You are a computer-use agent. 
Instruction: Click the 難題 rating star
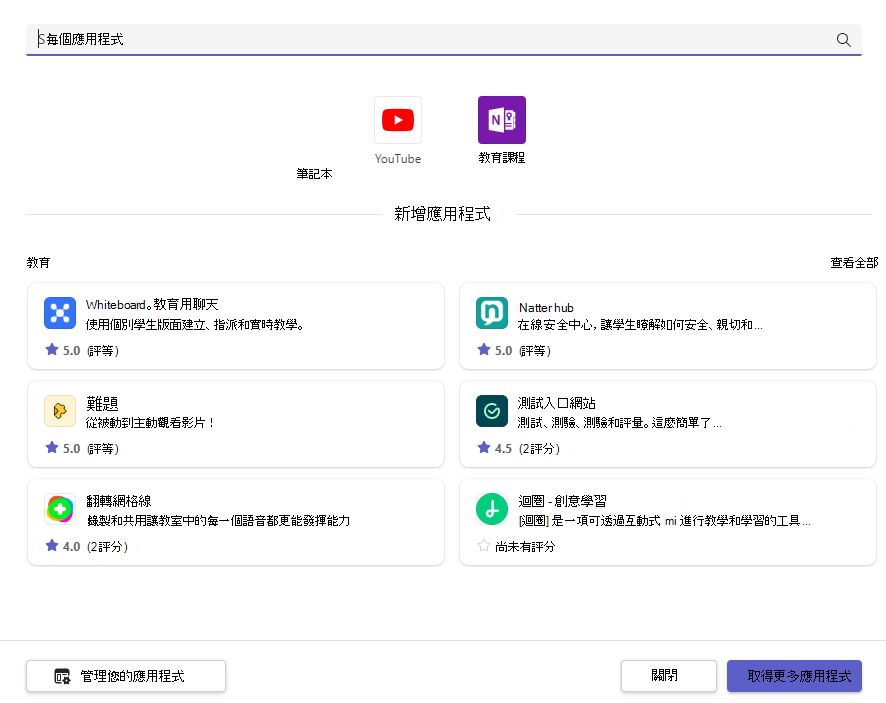click(x=52, y=448)
